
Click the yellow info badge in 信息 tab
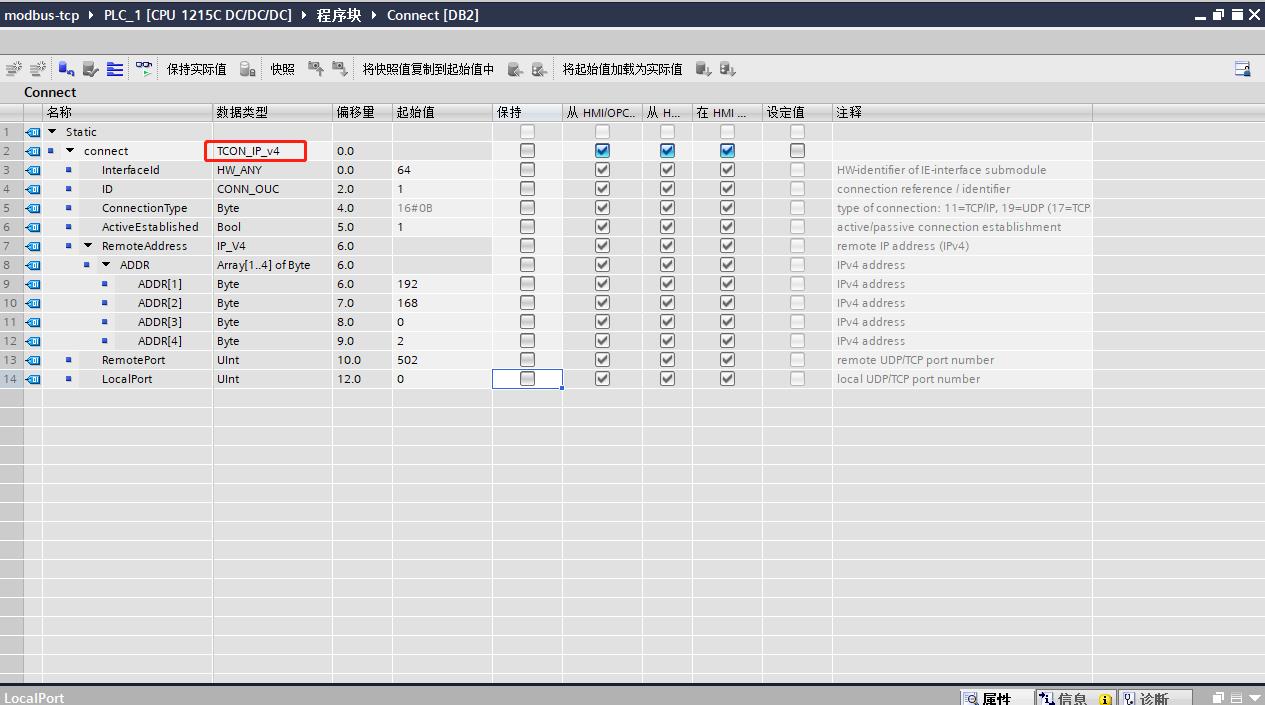(1105, 699)
